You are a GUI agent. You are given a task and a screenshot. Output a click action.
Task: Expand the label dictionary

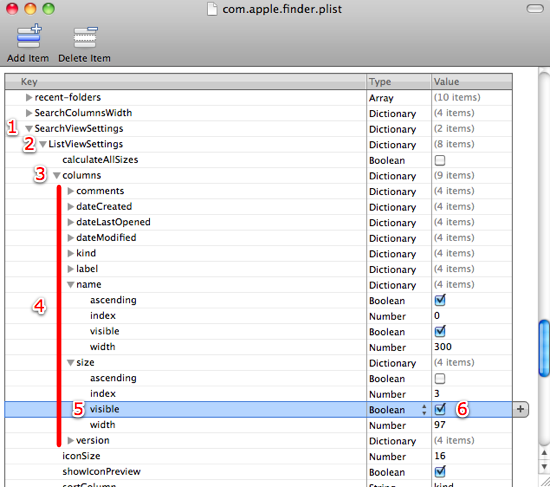(x=71, y=269)
